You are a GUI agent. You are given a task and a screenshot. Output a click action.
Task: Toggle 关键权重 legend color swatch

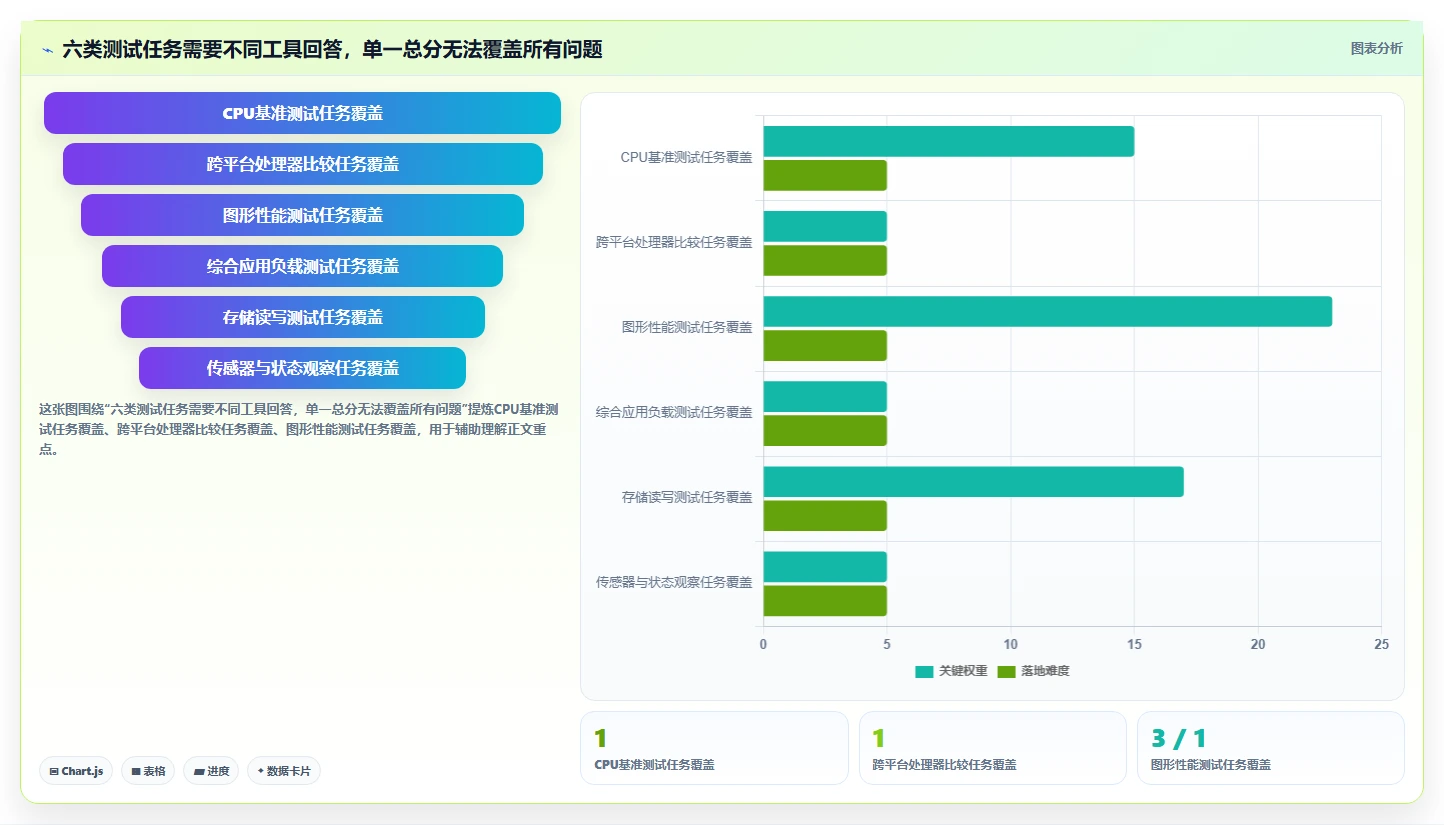(924, 671)
